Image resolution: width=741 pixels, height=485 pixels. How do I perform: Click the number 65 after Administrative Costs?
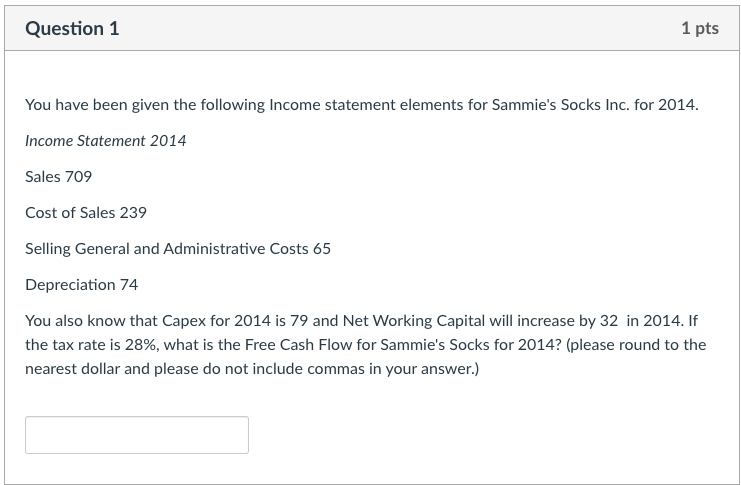[x=322, y=249]
